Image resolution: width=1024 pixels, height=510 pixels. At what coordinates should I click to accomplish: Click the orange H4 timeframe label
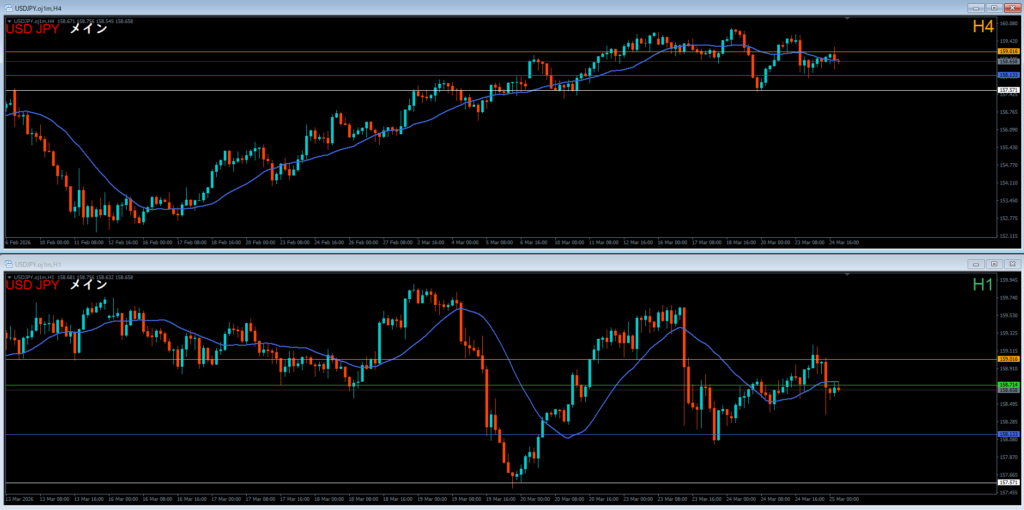tap(983, 28)
